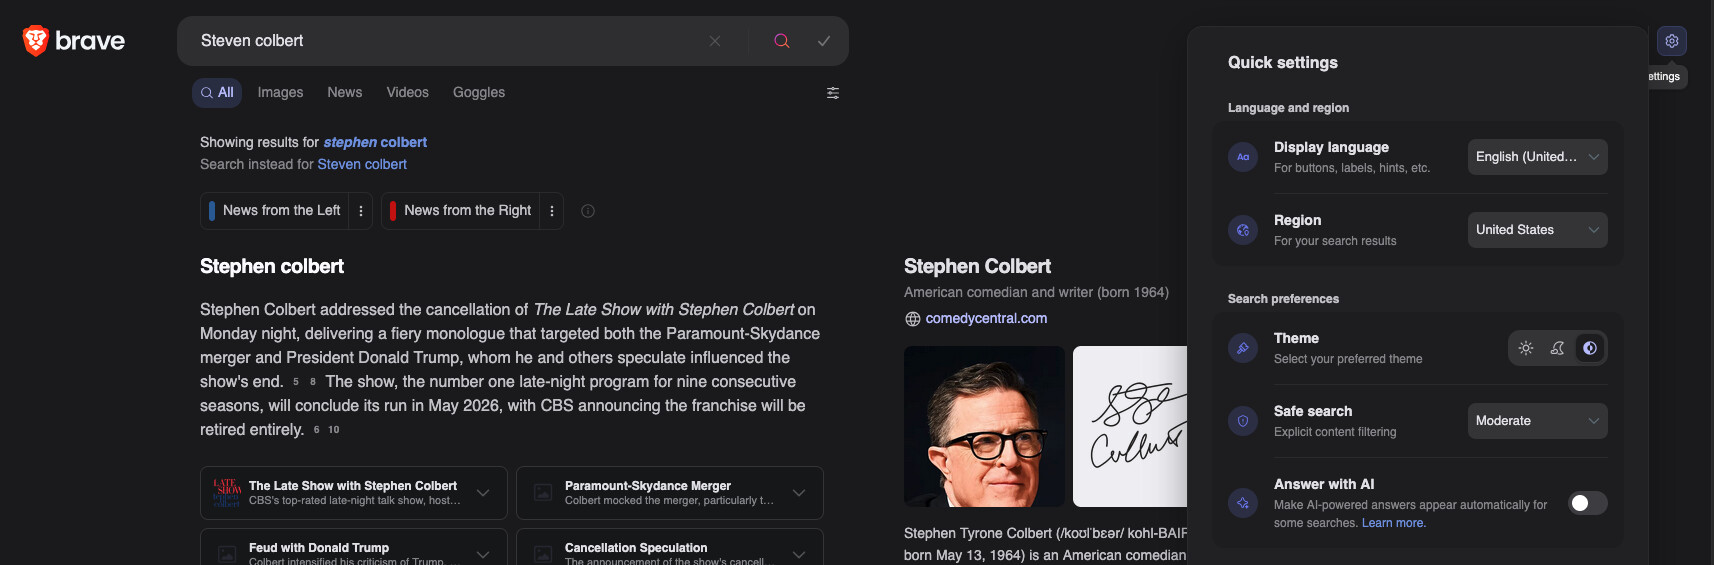Viewport: 1714px width, 565px height.
Task: Select the All search tab
Action: 217,93
